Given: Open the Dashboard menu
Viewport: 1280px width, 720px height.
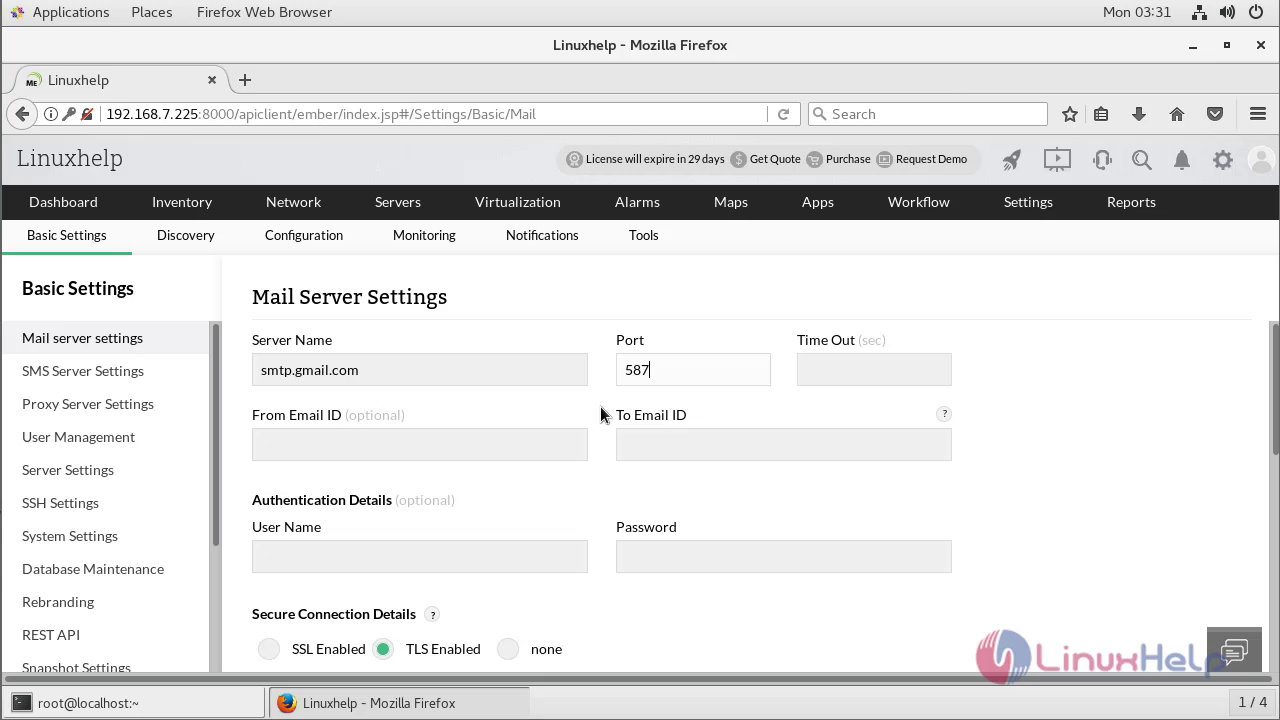Looking at the screenshot, I should click(x=63, y=202).
